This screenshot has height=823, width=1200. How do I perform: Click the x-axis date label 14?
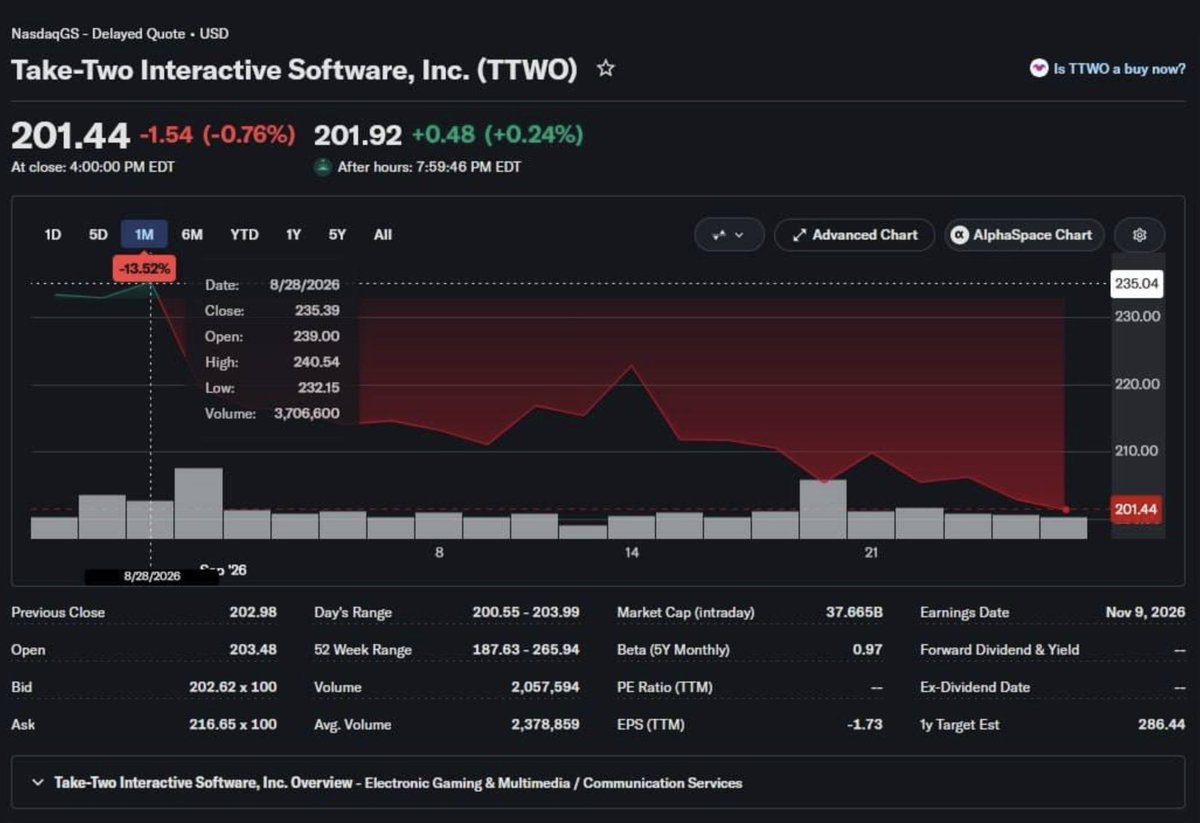pos(632,552)
